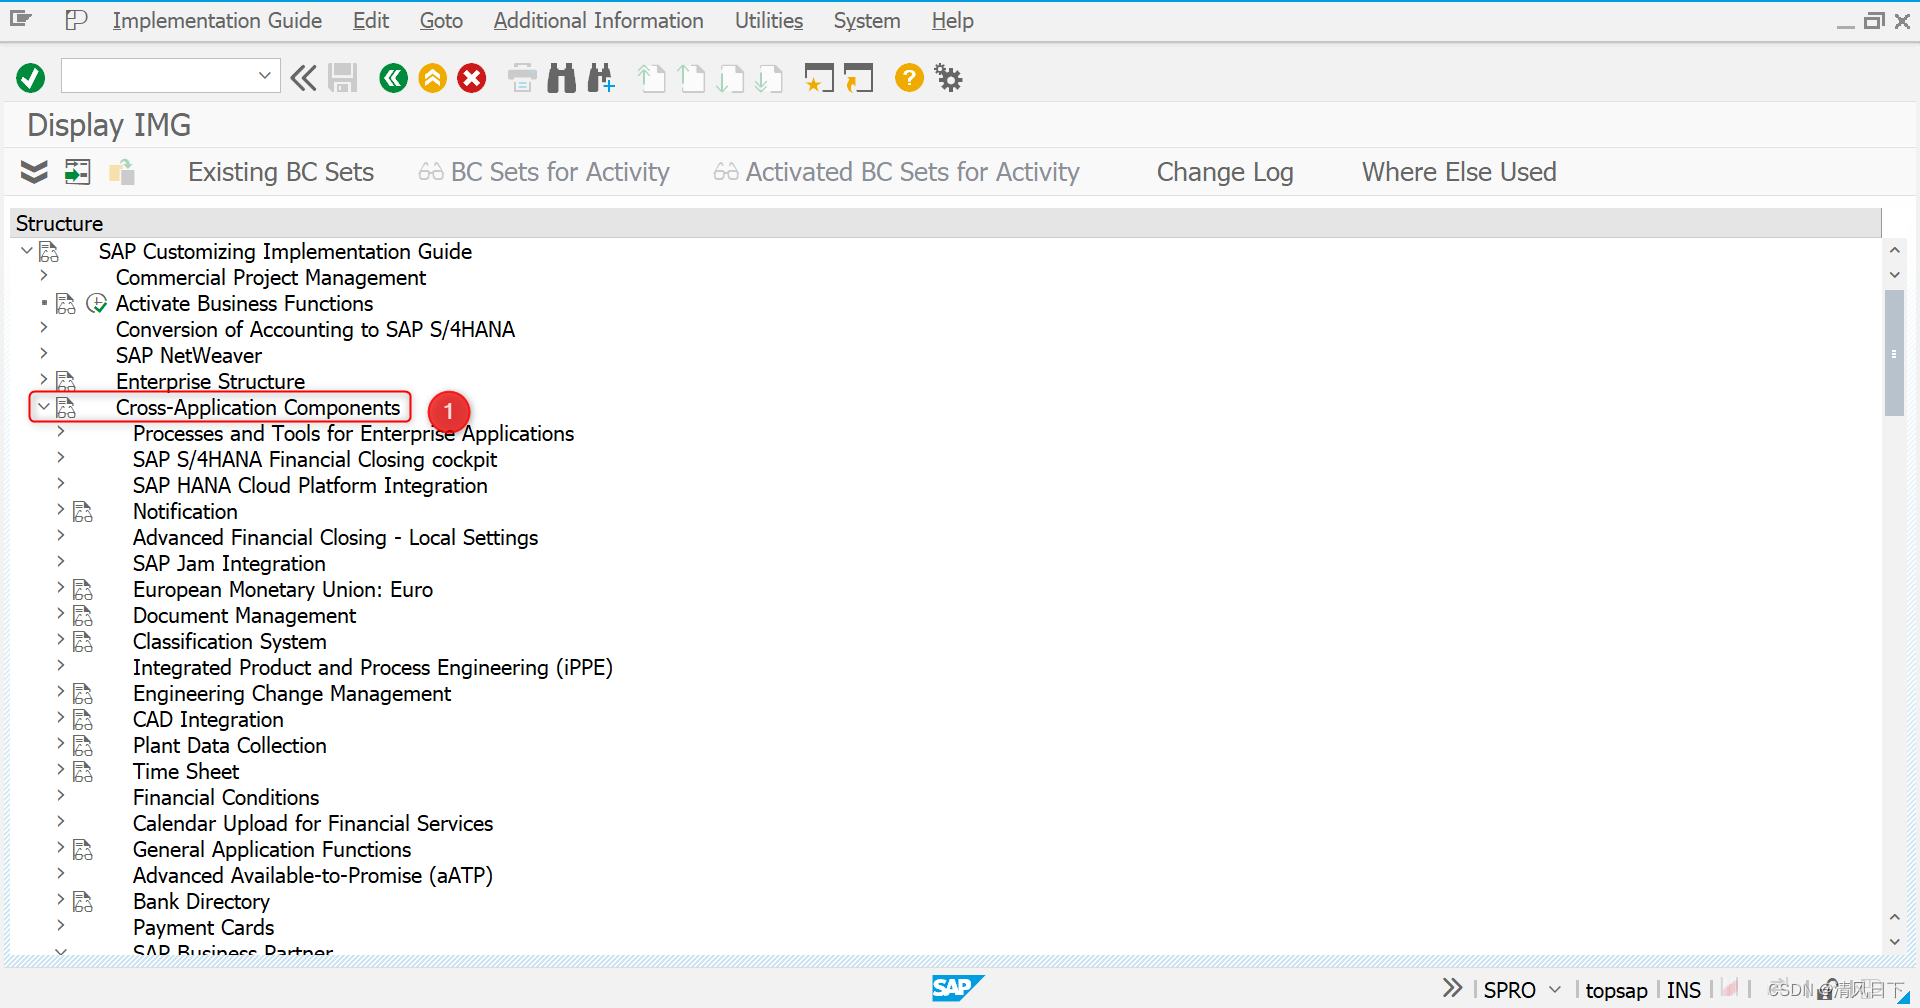The image size is (1920, 1008).
Task: Click the Generate Shortcut icon
Action: point(858,78)
